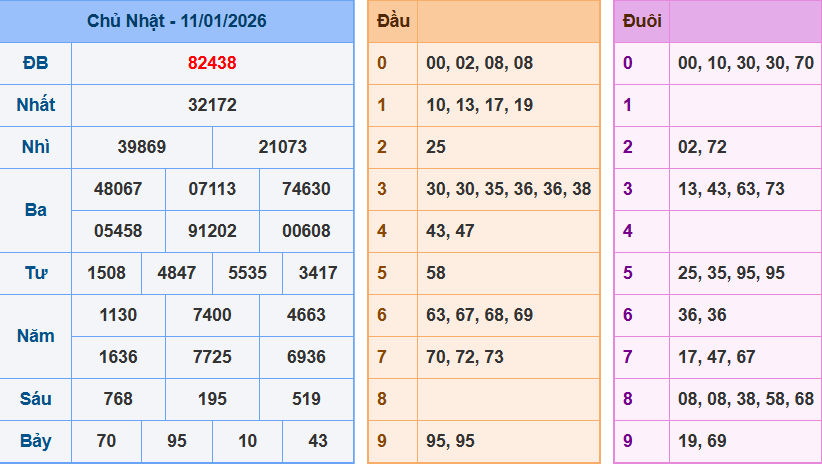Select the Ba prize number 91202
The height and width of the screenshot is (464, 822).
[x=212, y=231]
